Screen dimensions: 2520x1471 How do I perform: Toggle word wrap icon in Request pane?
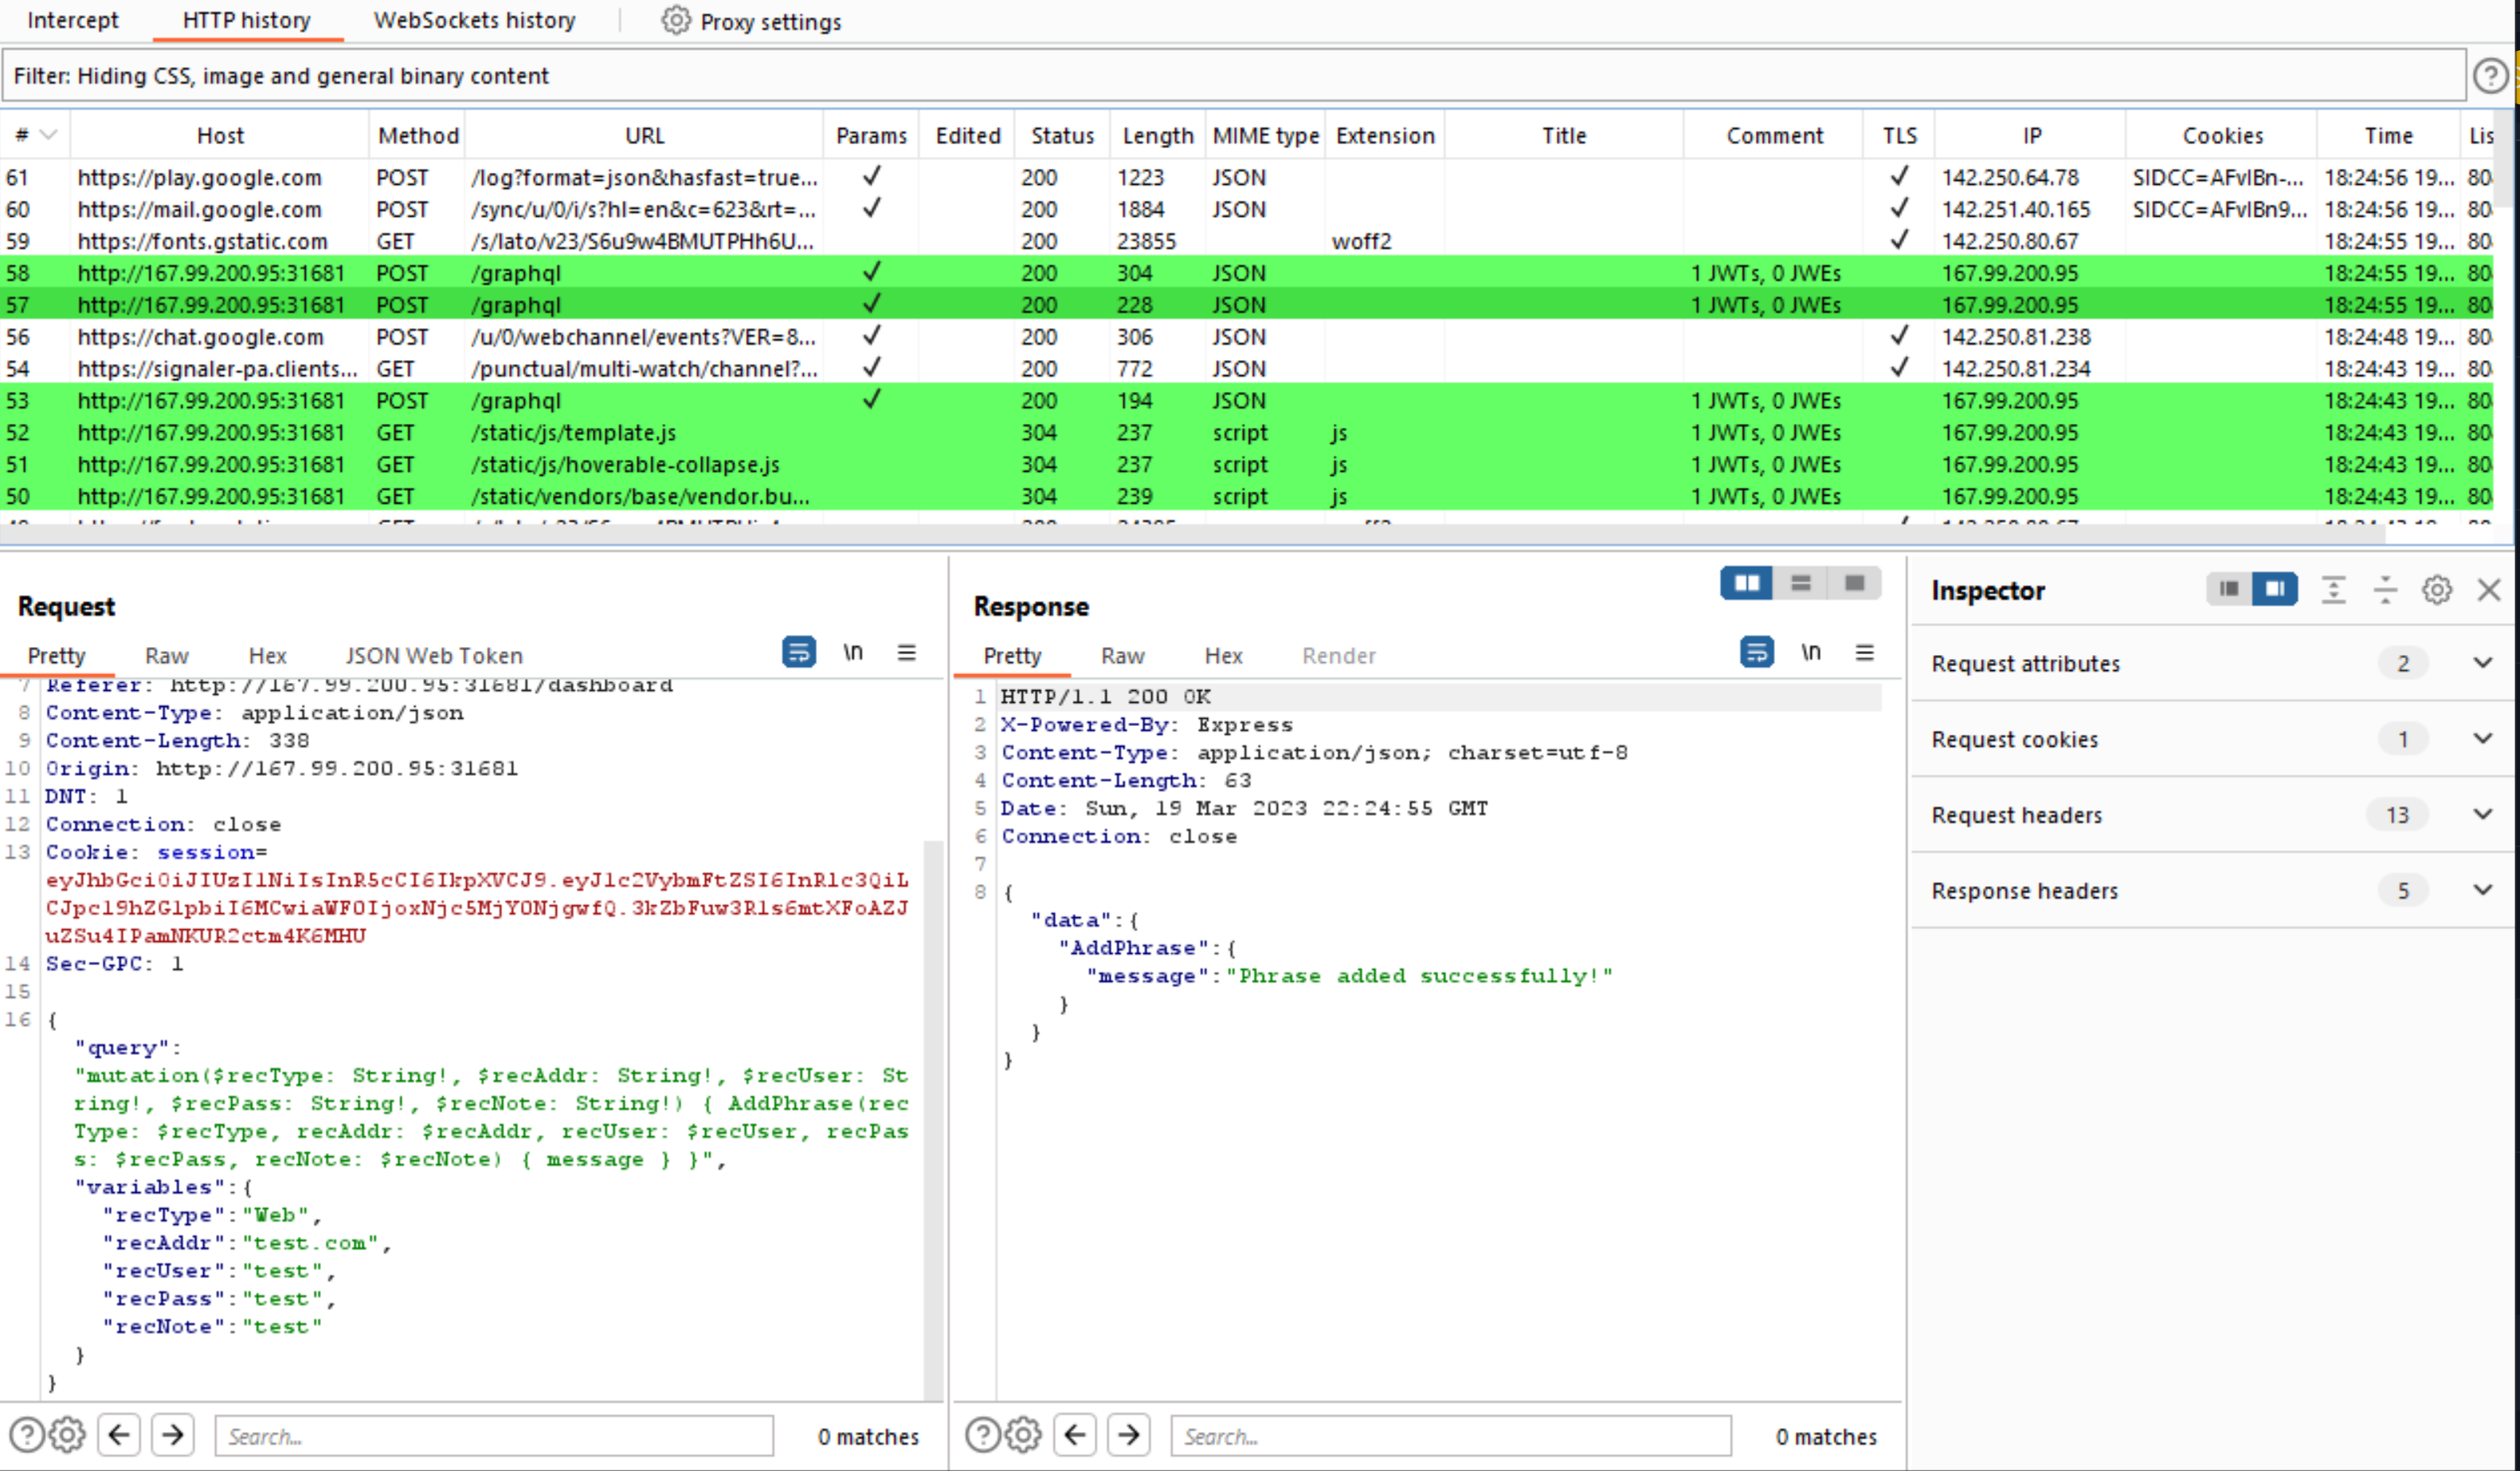pyautogui.click(x=798, y=653)
